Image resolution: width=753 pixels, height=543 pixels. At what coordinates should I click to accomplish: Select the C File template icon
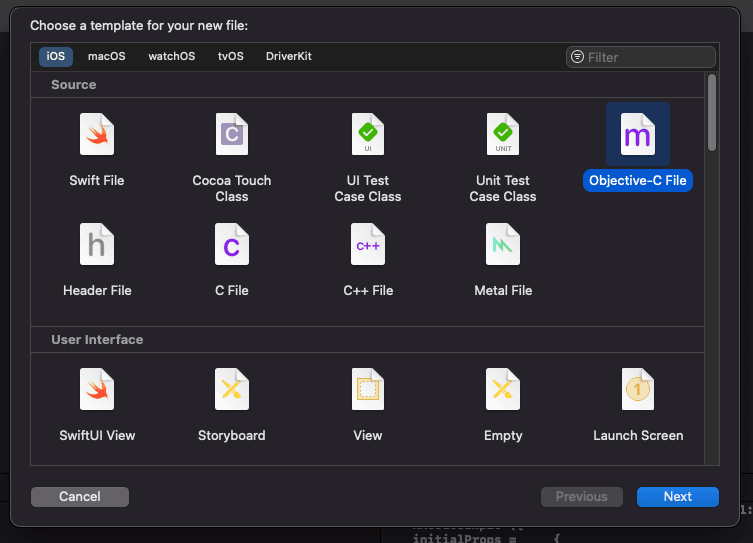(231, 244)
